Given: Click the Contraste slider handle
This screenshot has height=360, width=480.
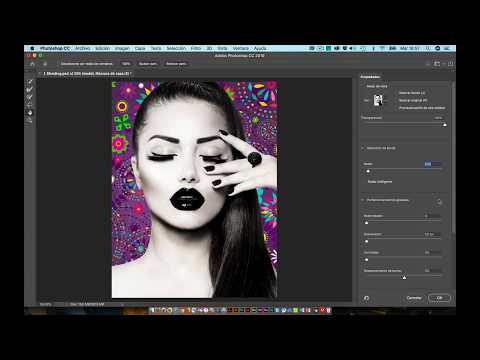Looking at the screenshot, I should point(367,259).
